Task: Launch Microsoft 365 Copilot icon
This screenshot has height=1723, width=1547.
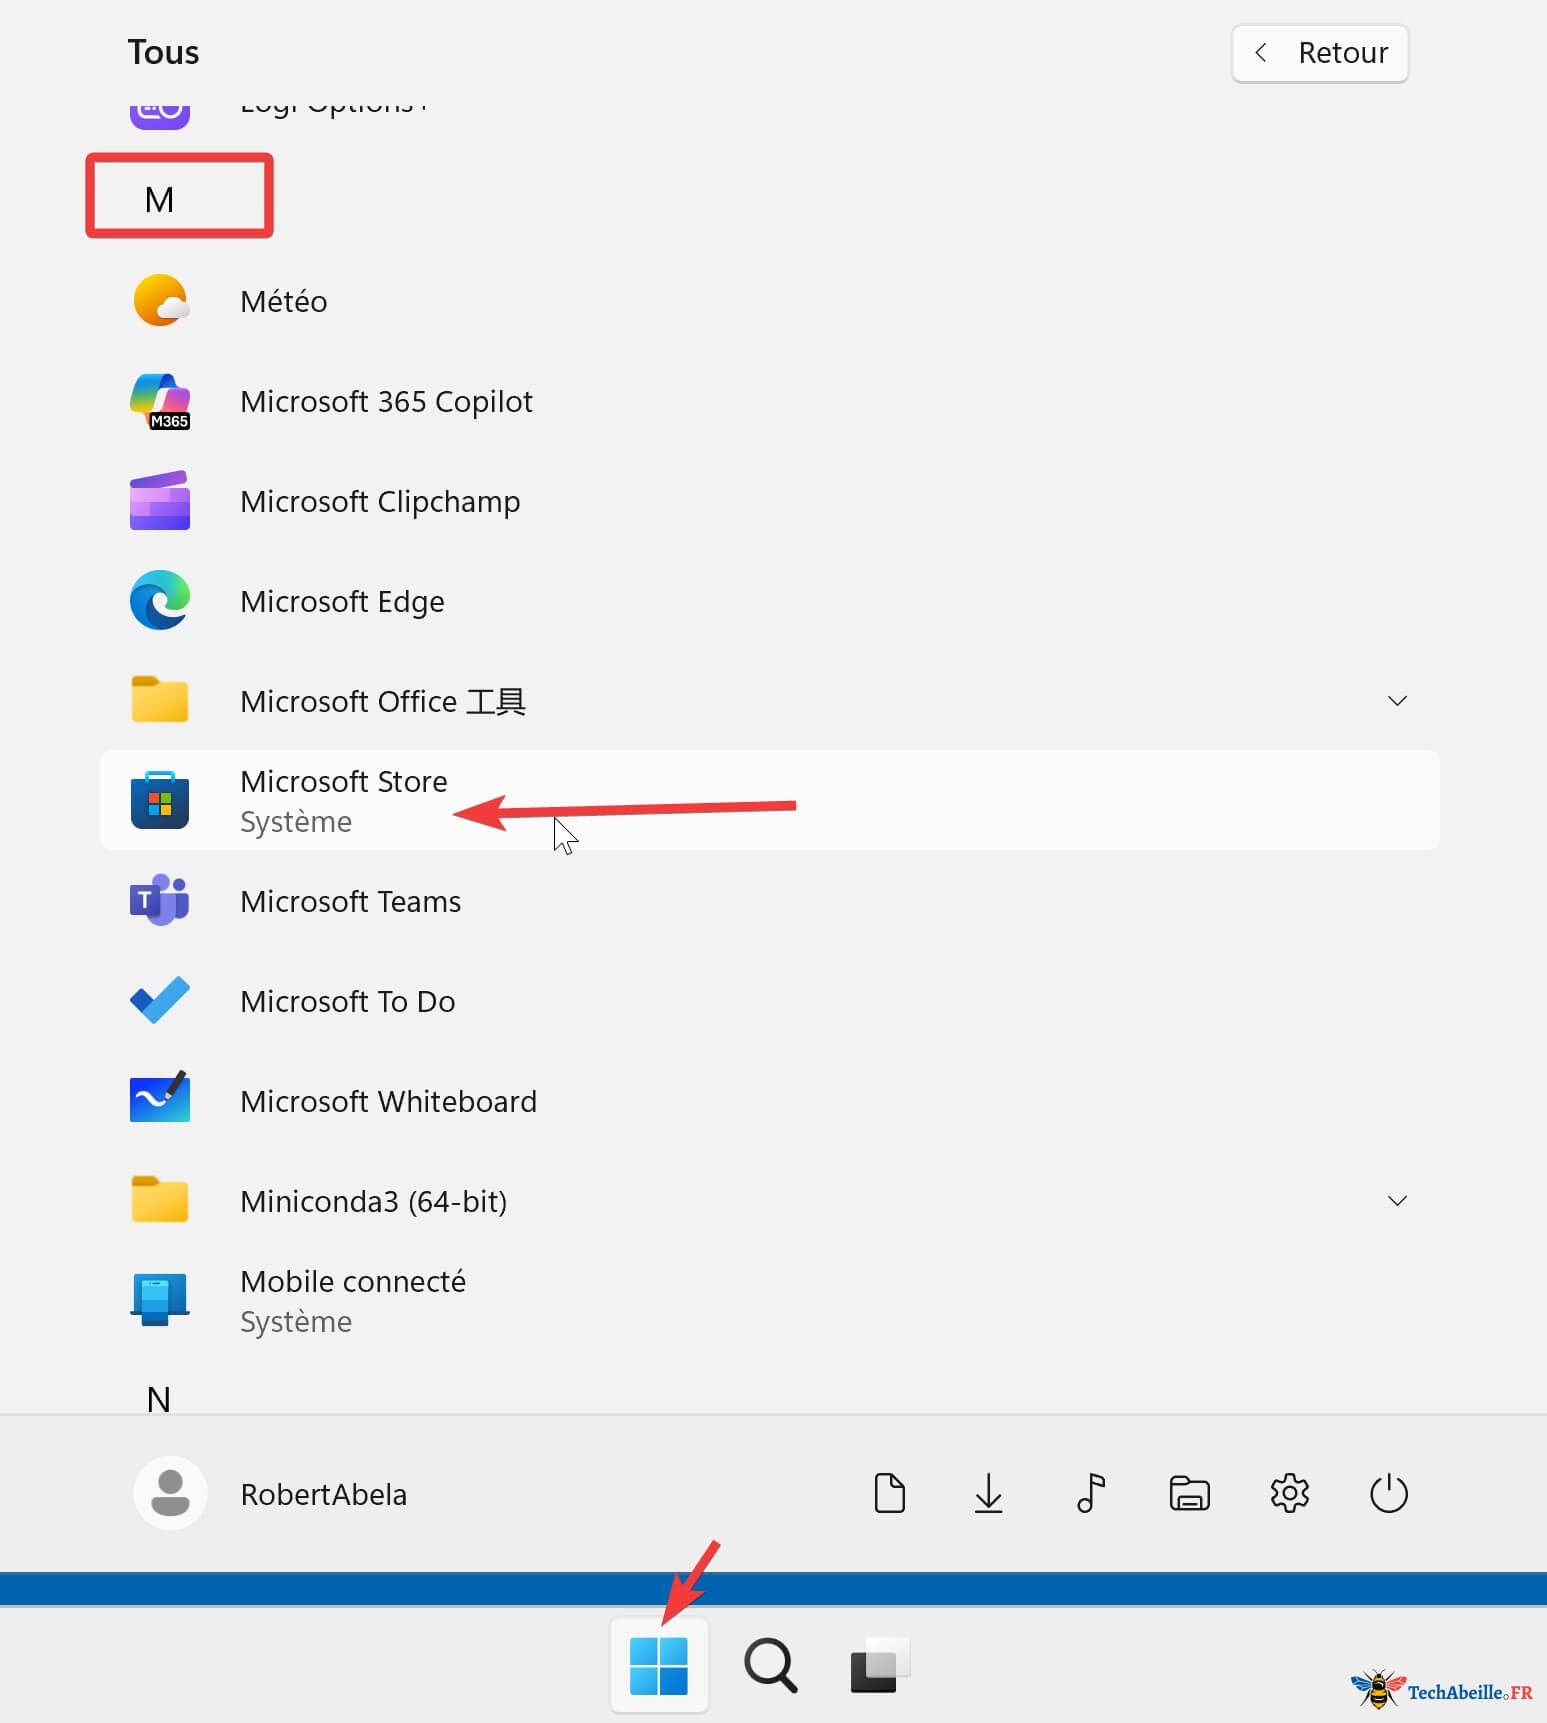Action: click(160, 401)
